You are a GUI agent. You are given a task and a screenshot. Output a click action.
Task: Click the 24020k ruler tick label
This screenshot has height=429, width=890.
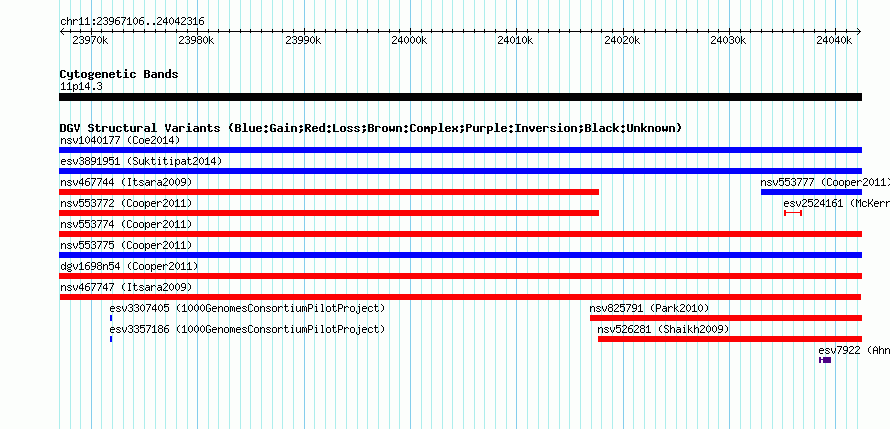pyautogui.click(x=622, y=40)
